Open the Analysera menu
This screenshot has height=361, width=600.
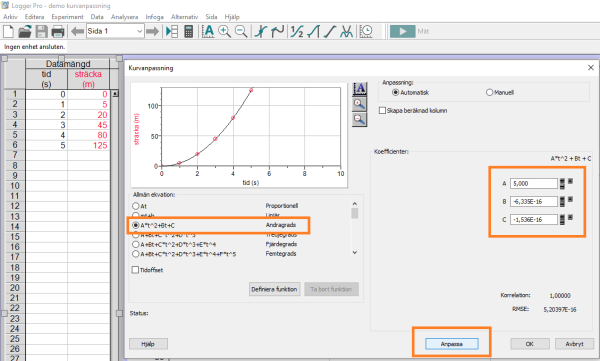pyautogui.click(x=124, y=17)
